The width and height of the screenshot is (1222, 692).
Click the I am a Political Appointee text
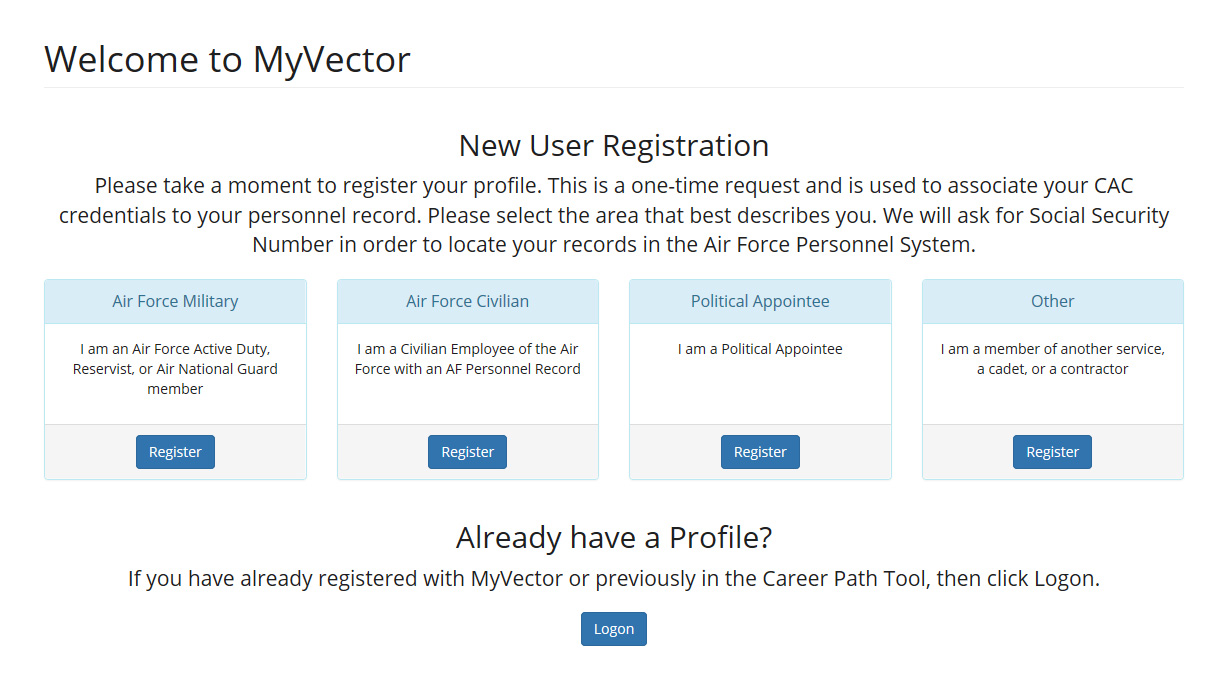pyautogui.click(x=760, y=349)
